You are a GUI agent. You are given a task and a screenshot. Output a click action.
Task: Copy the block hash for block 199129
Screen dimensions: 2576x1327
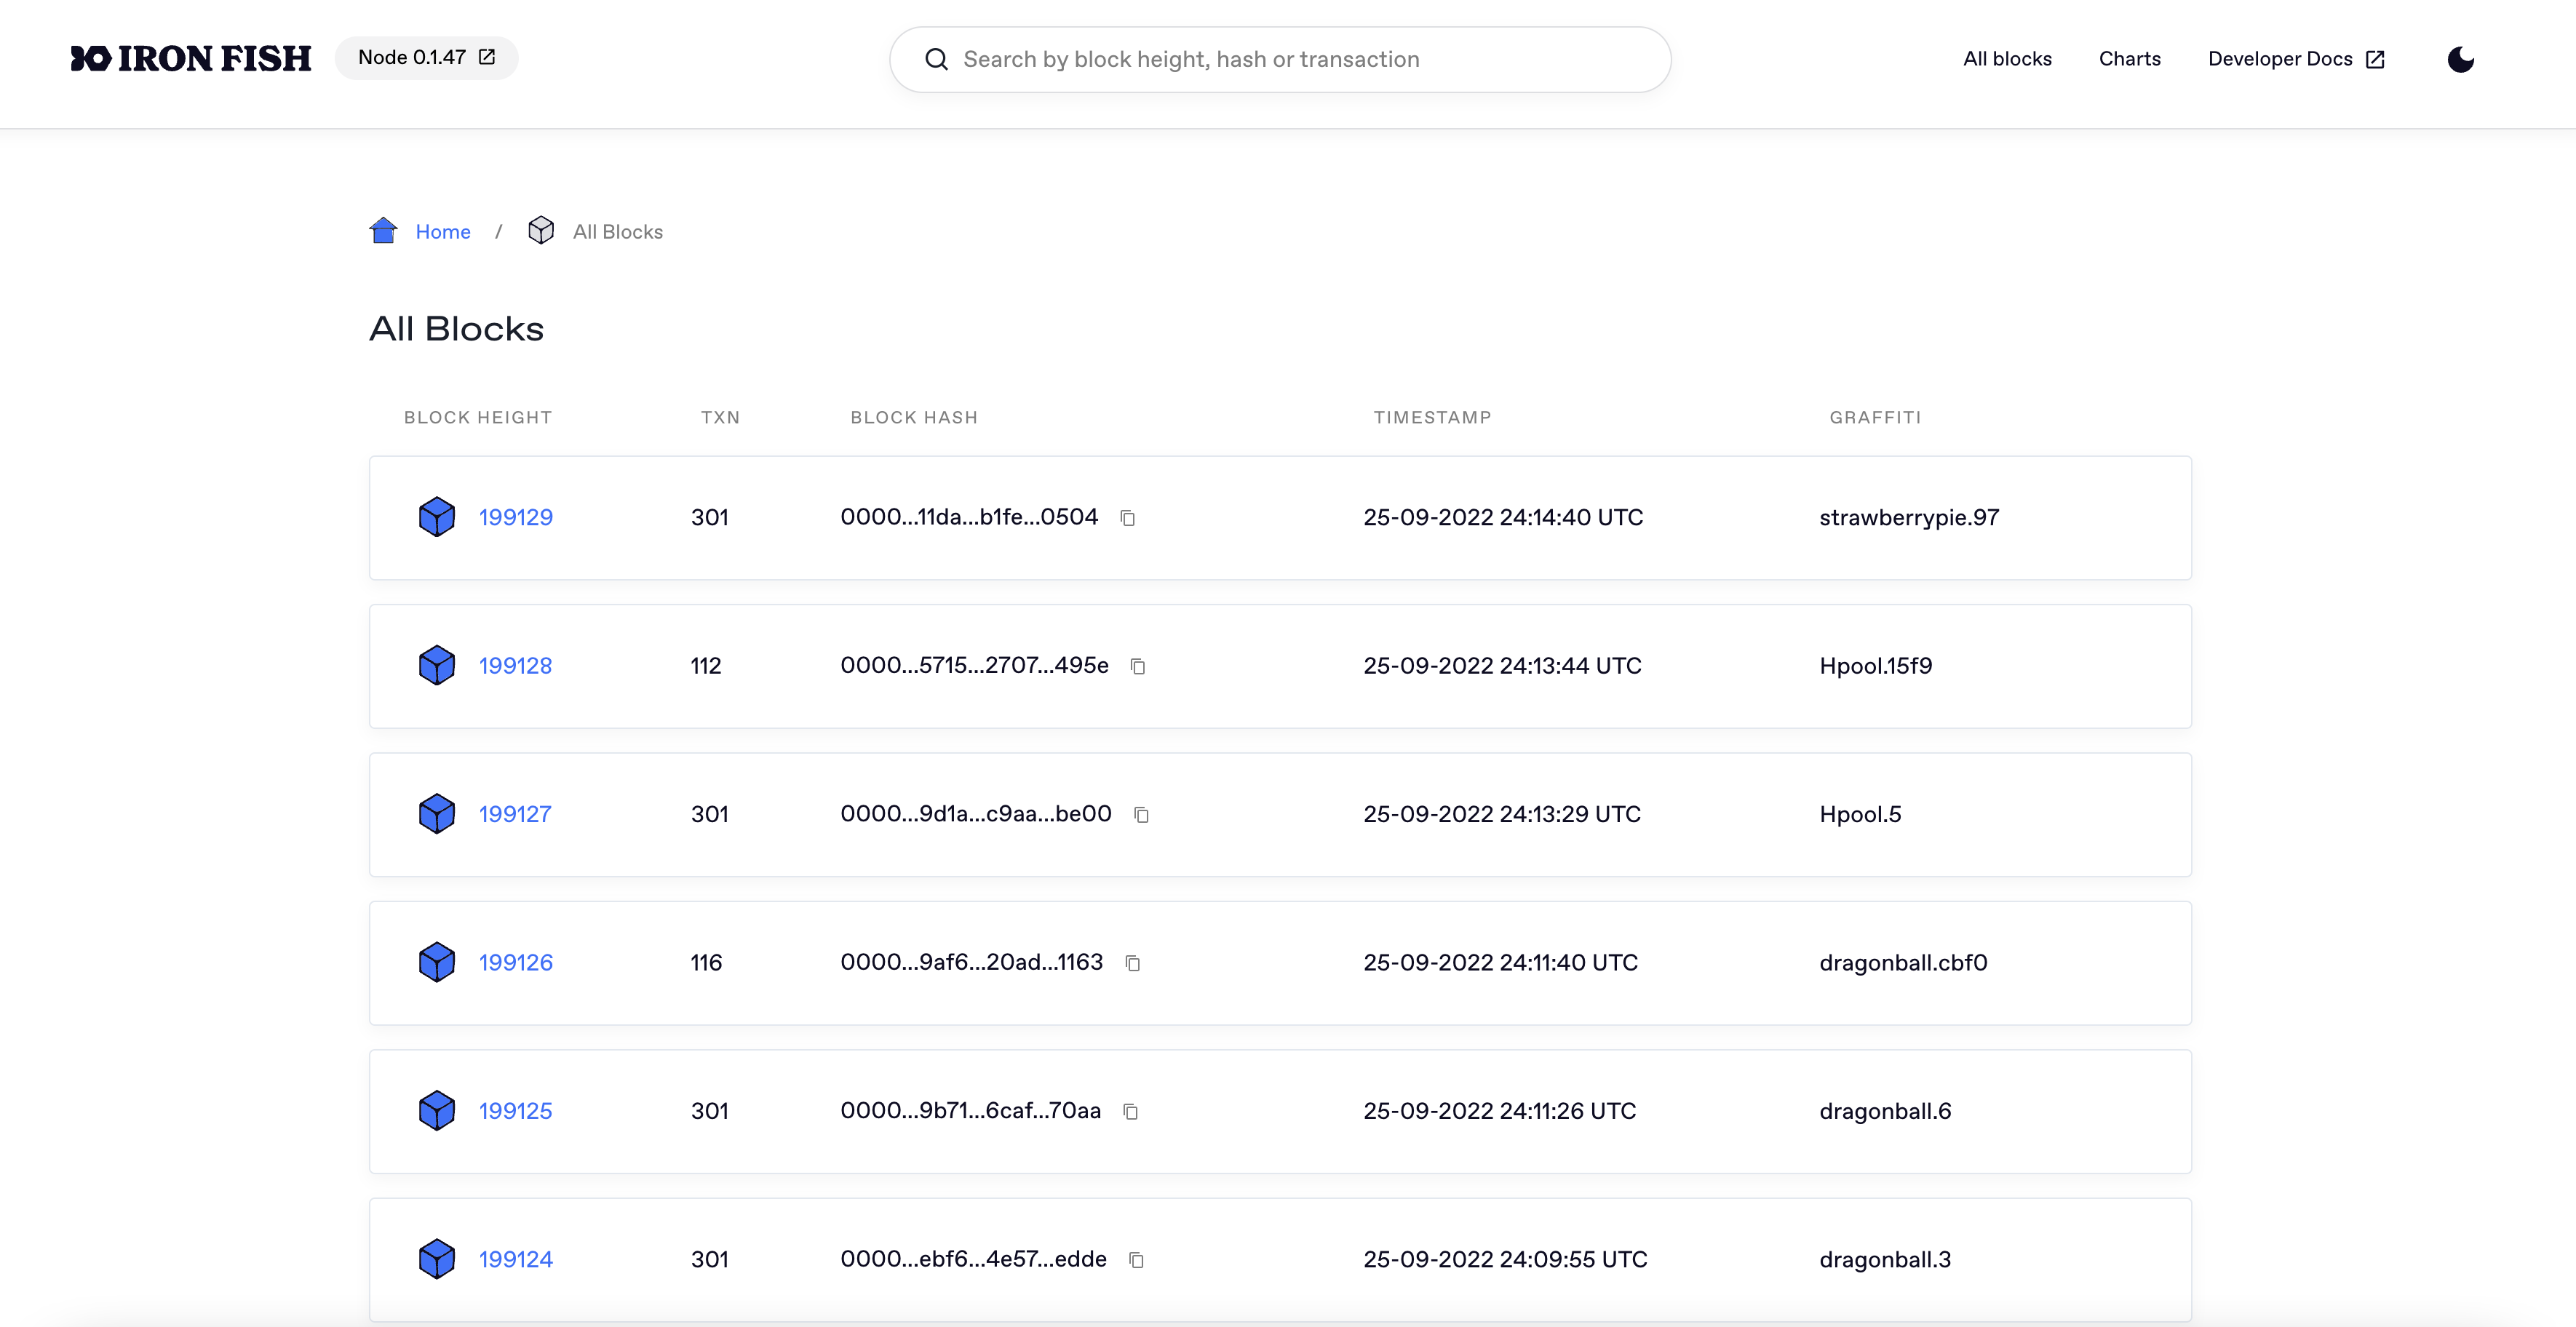pos(1128,518)
